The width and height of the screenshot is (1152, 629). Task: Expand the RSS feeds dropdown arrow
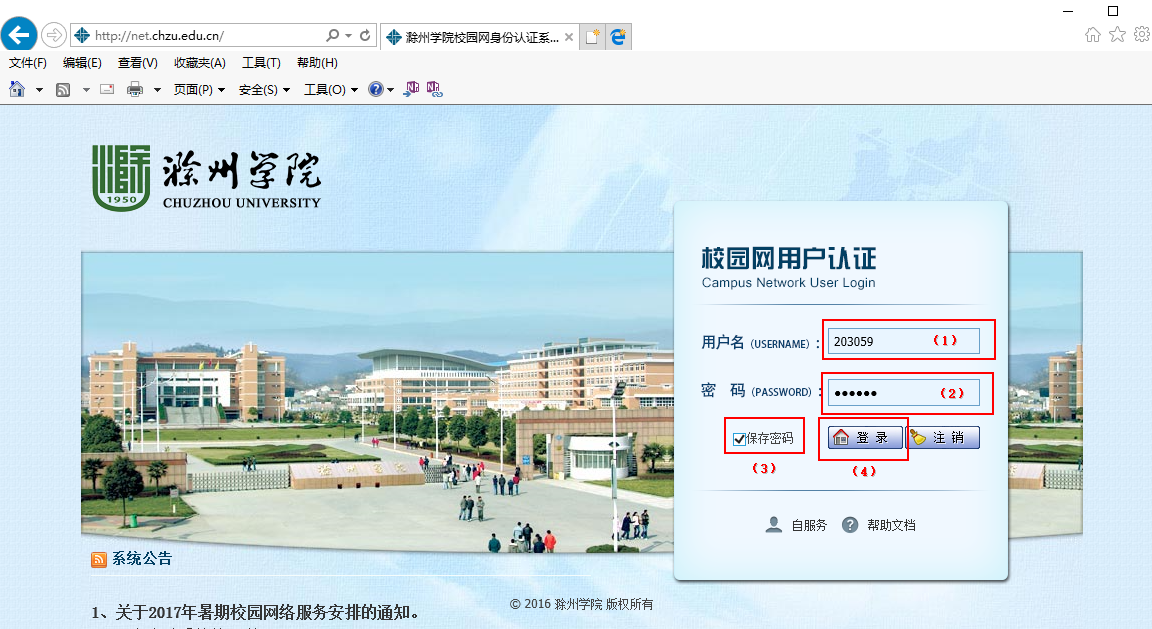click(x=86, y=90)
